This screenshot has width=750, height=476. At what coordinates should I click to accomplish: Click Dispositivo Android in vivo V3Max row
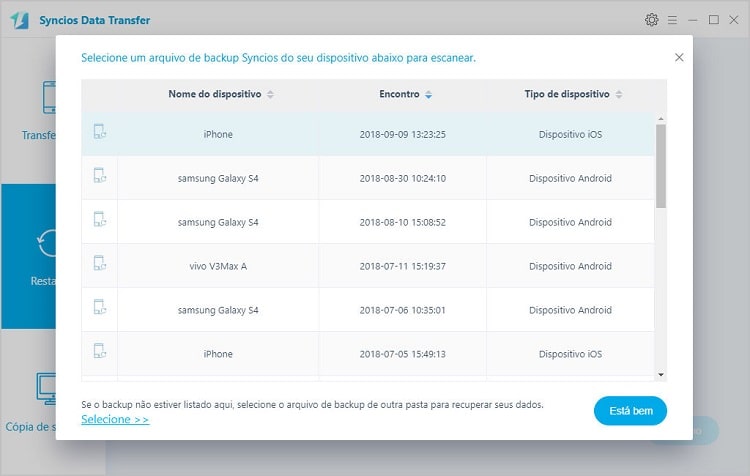(570, 266)
